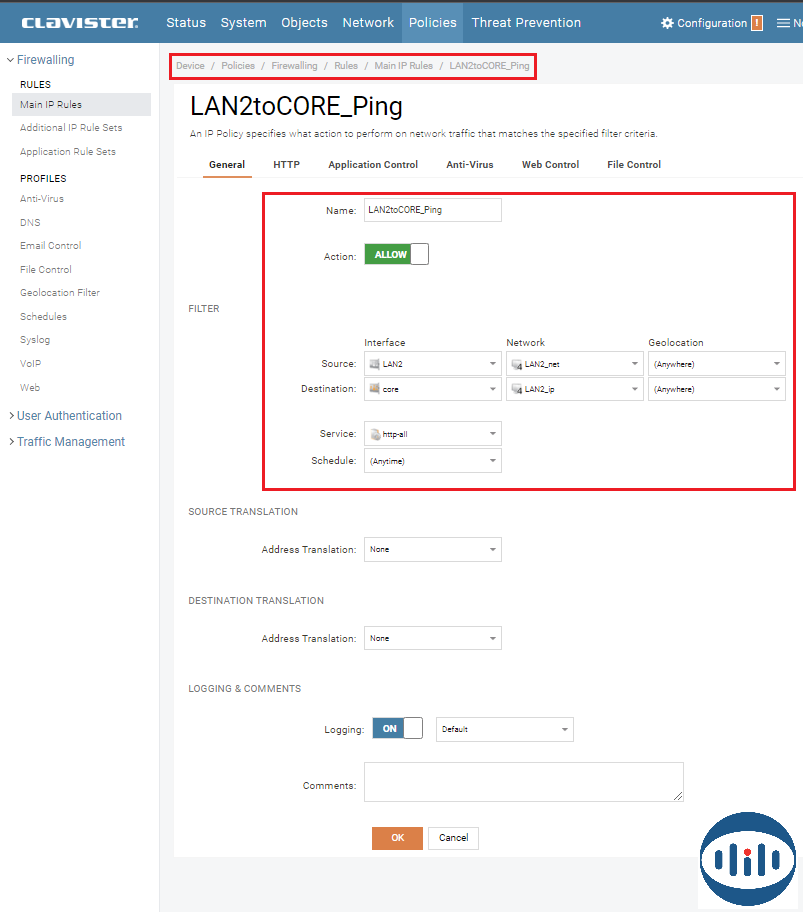Open the Source Geolocation dropdown
Image resolution: width=803 pixels, height=912 pixels.
(716, 364)
